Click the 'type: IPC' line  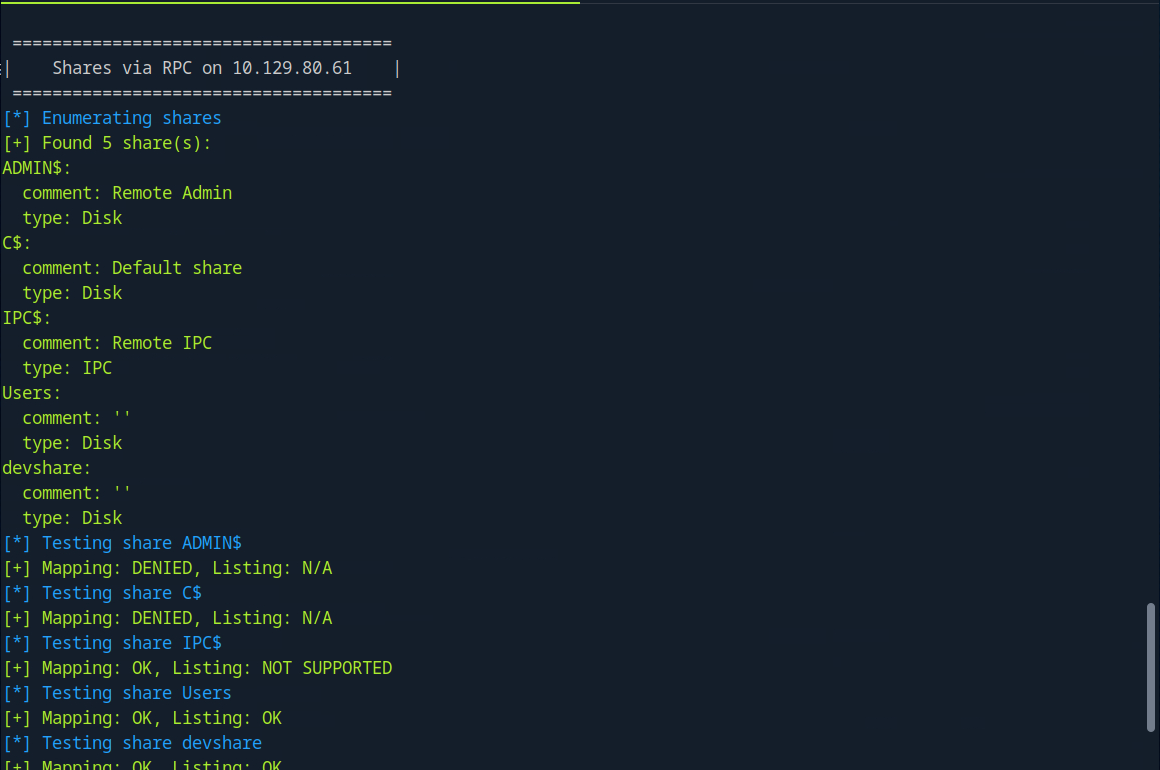[67, 368]
